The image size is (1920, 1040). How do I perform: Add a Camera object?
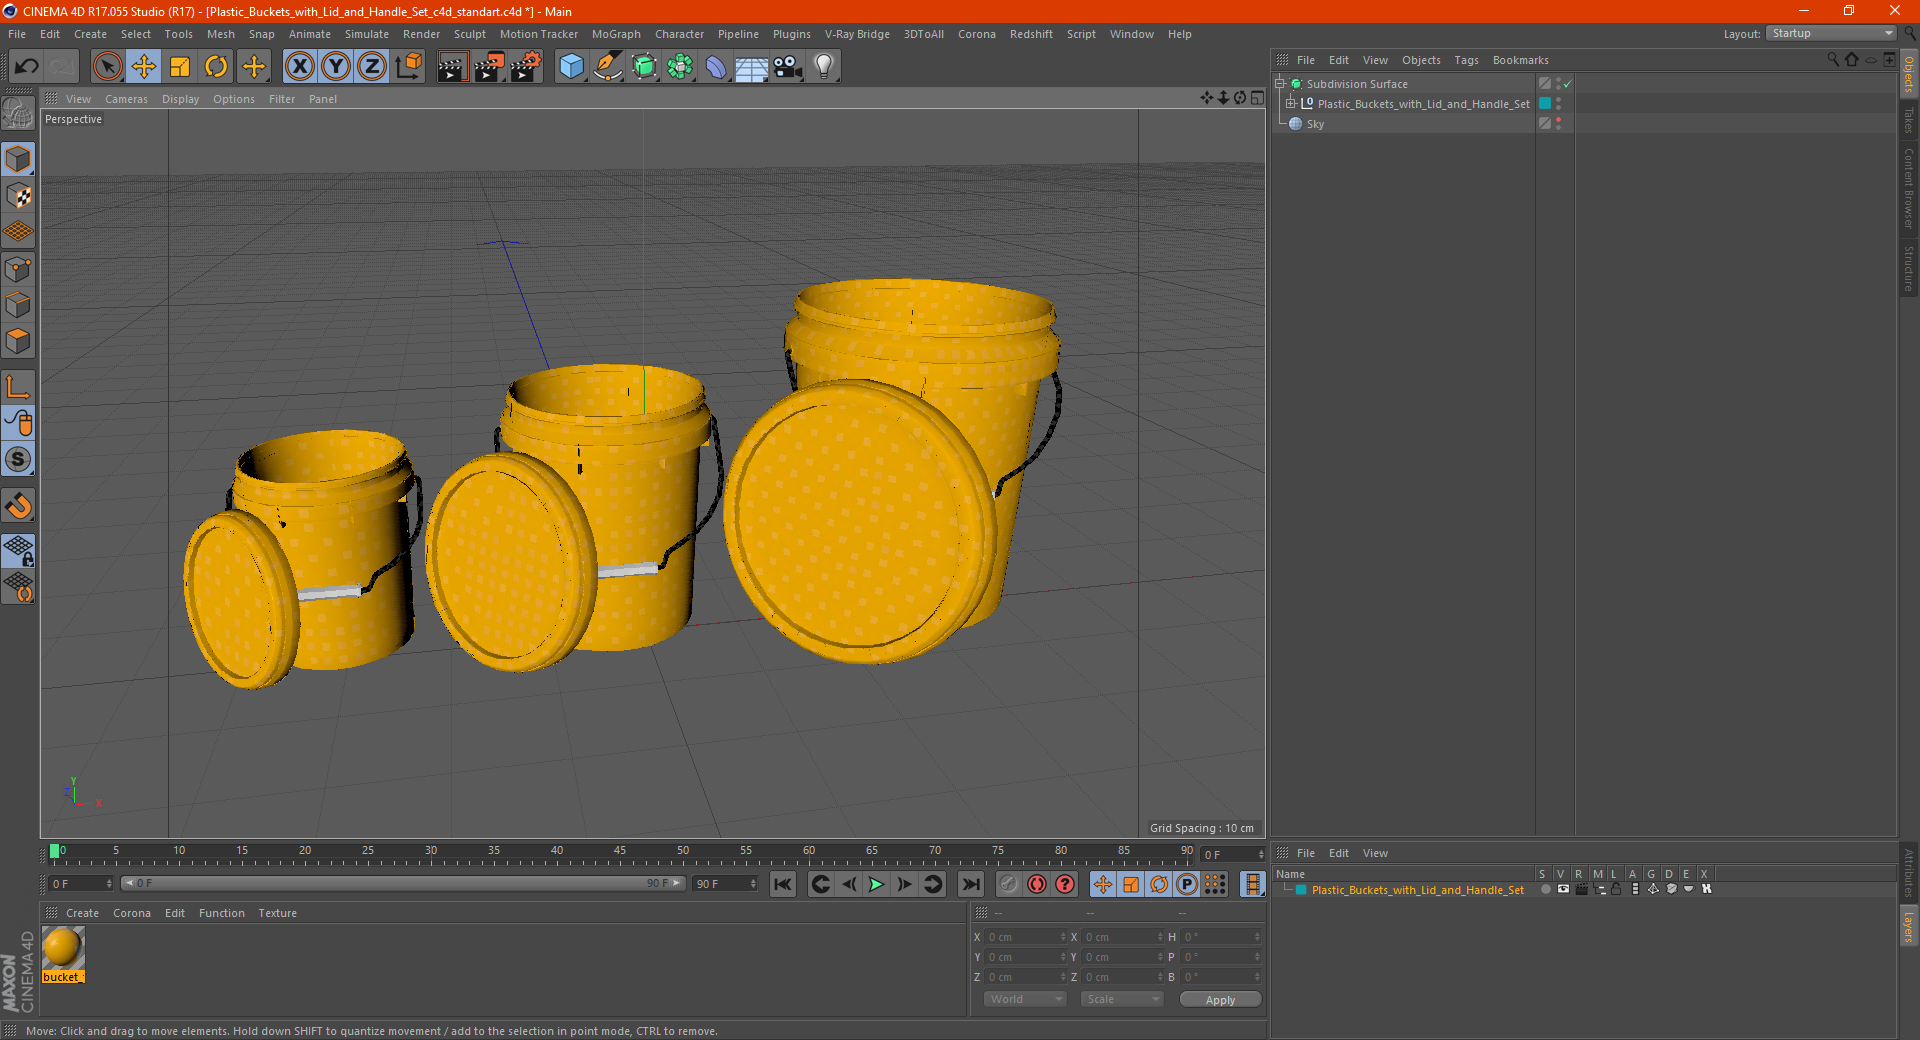click(788, 67)
